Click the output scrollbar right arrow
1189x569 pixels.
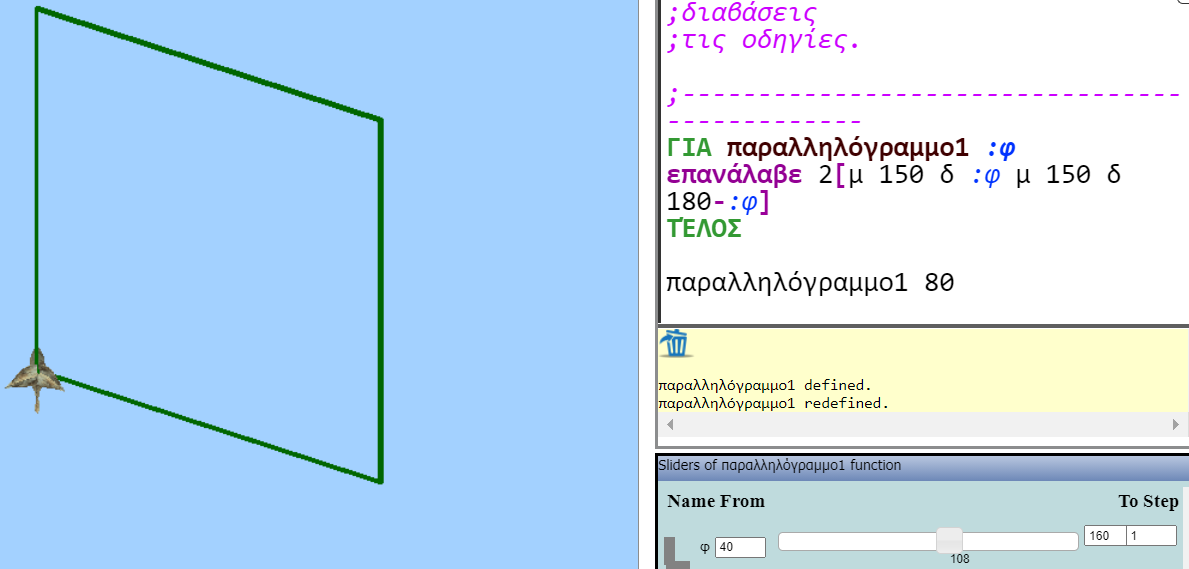point(1175,425)
